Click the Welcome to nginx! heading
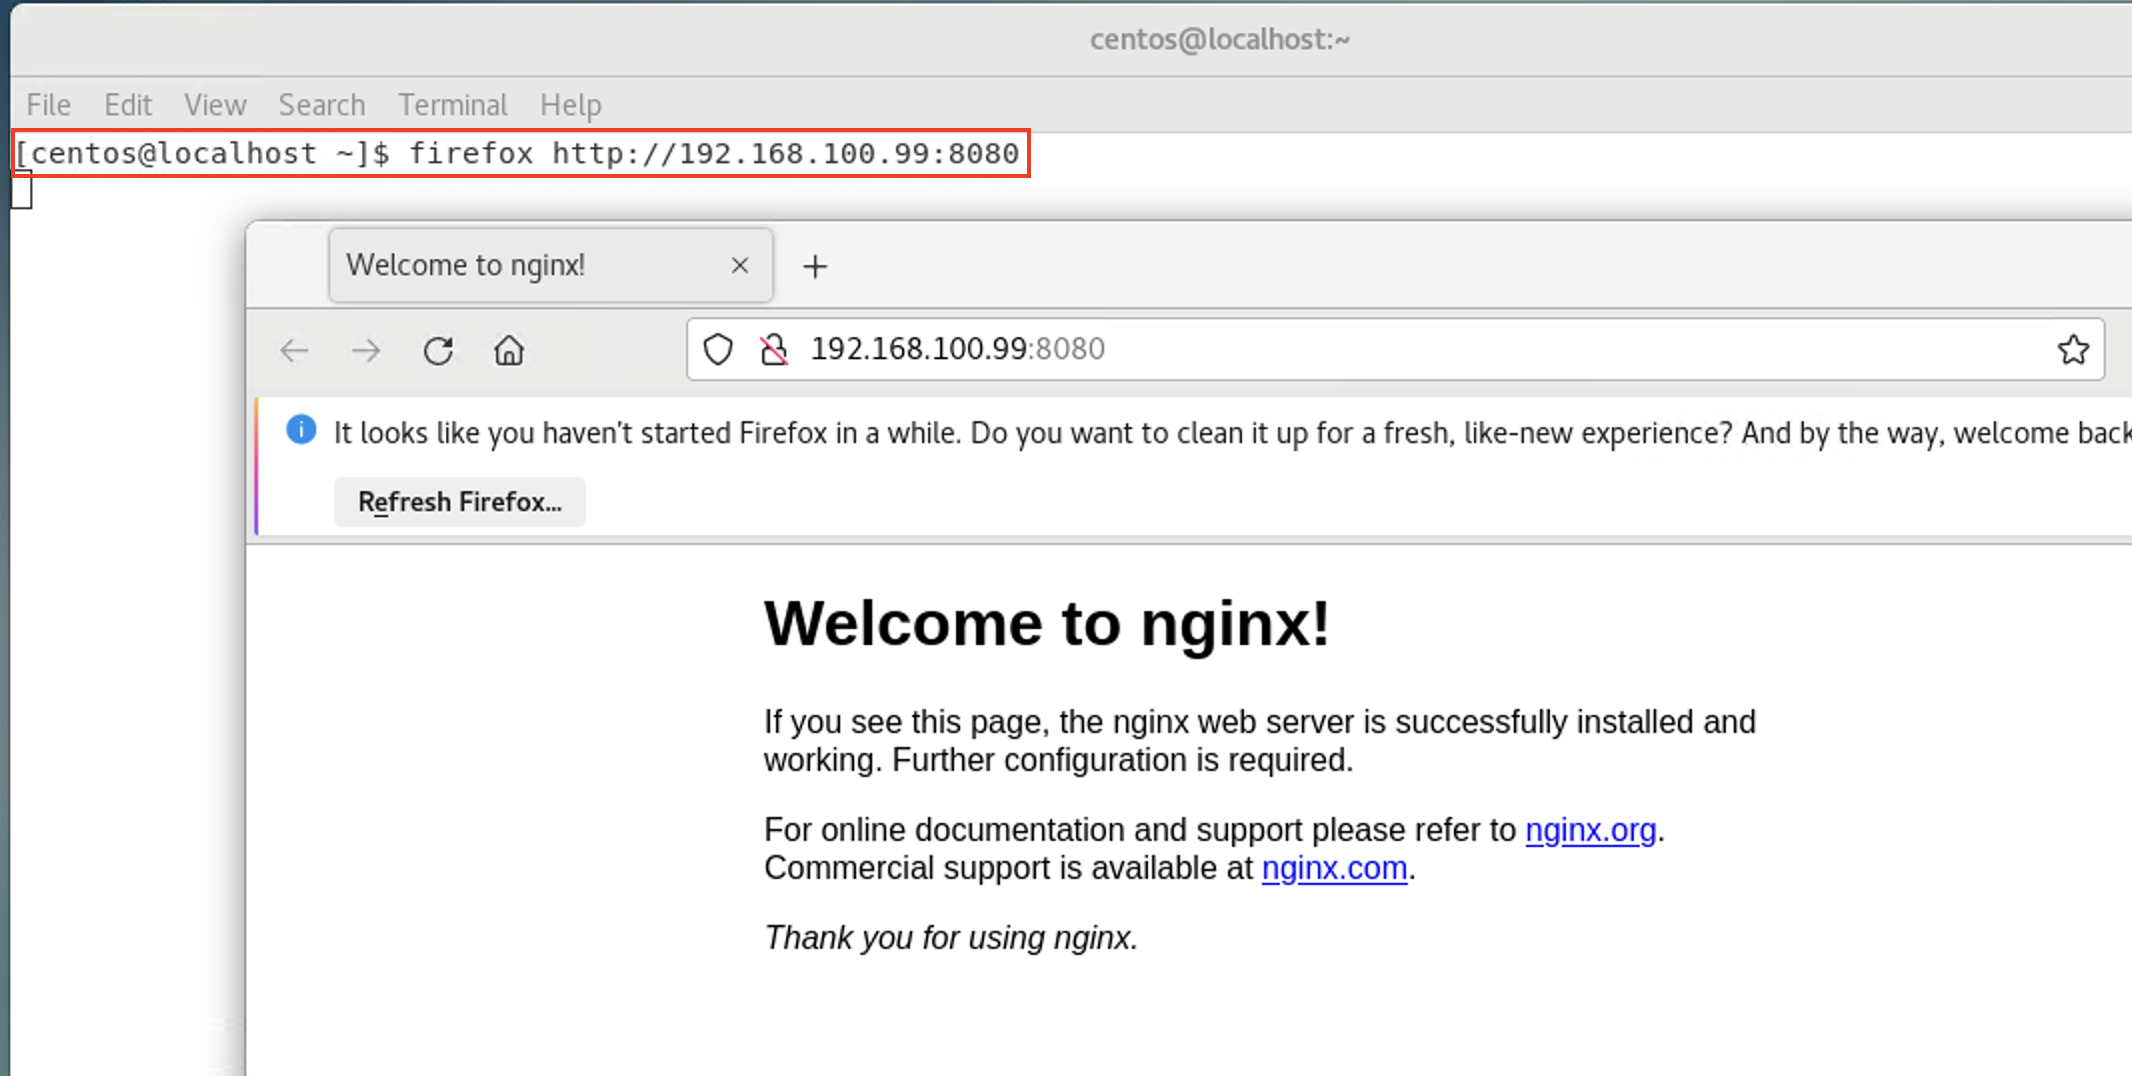The width and height of the screenshot is (2132, 1076). tap(1047, 624)
